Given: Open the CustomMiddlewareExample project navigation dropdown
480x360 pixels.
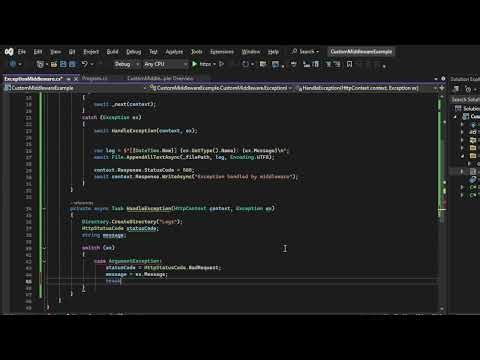Looking at the screenshot, I should pos(75,88).
